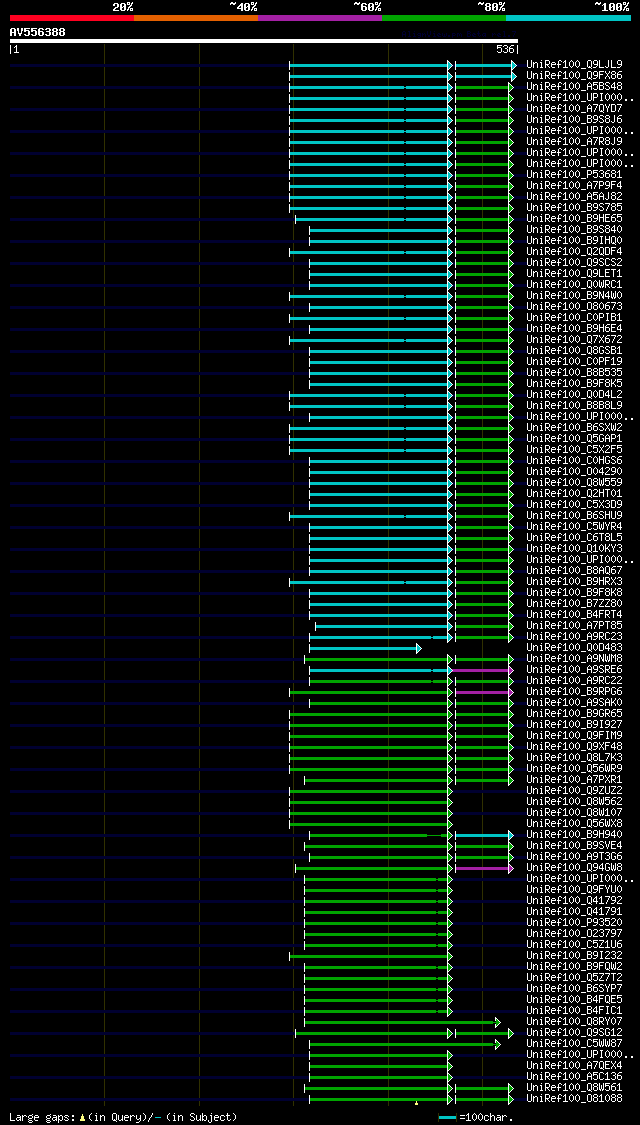Open hit UniRef100_B6SXW2
640x1125 pixels.
point(574,428)
